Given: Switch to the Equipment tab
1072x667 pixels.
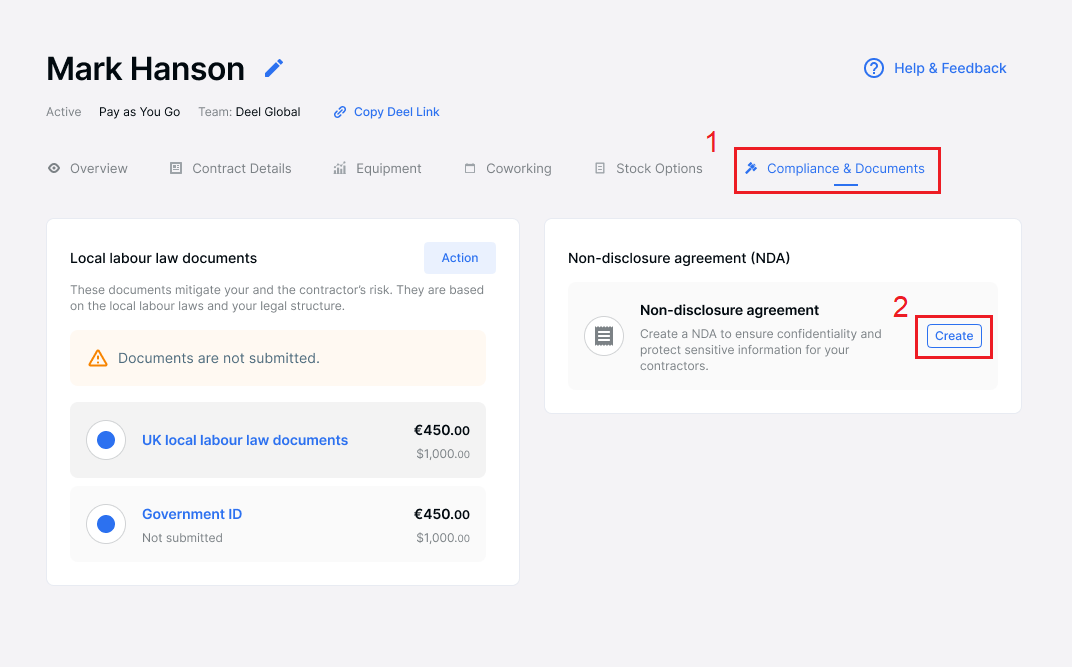Looking at the screenshot, I should coord(388,168).
